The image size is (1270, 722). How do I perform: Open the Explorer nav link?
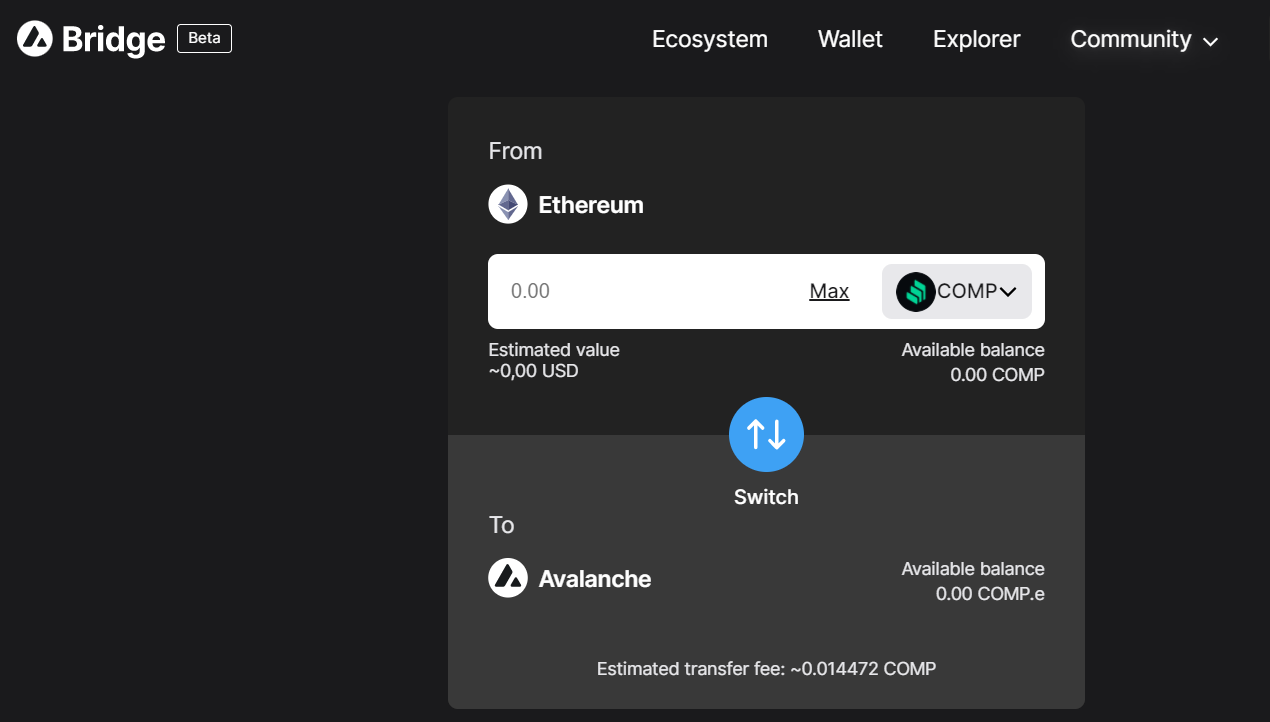976,39
